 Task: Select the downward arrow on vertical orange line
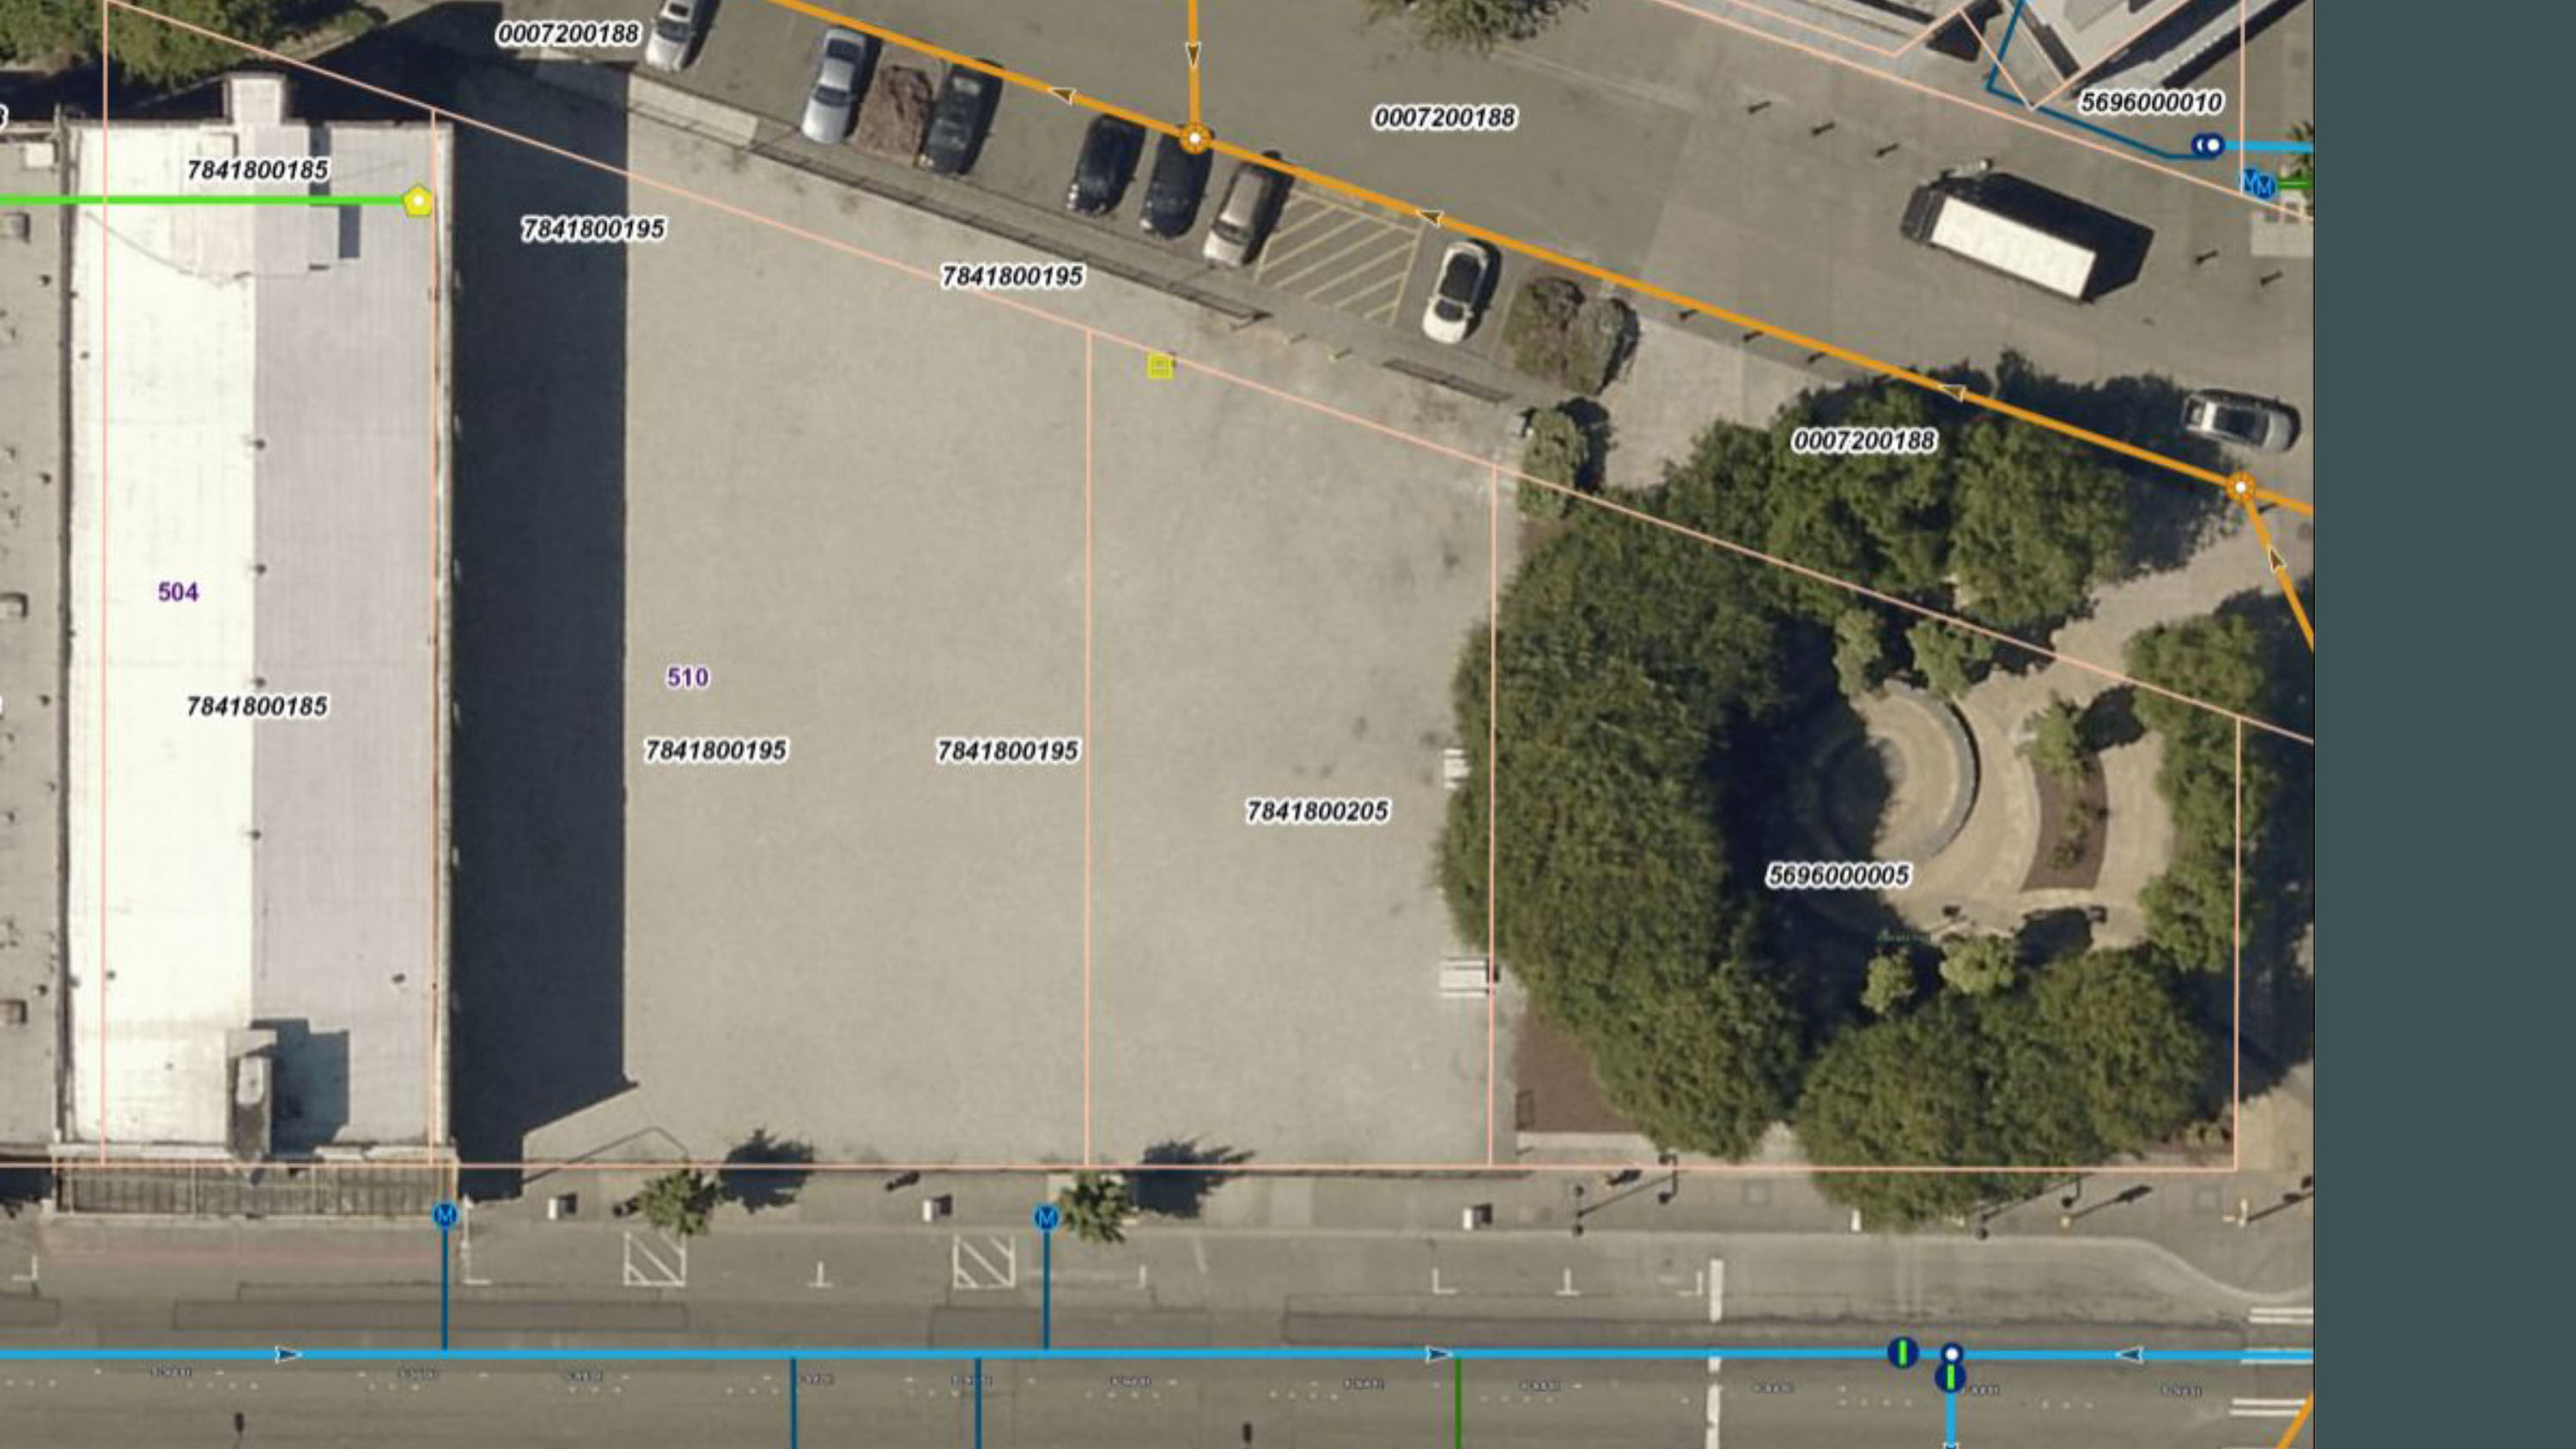click(1193, 52)
